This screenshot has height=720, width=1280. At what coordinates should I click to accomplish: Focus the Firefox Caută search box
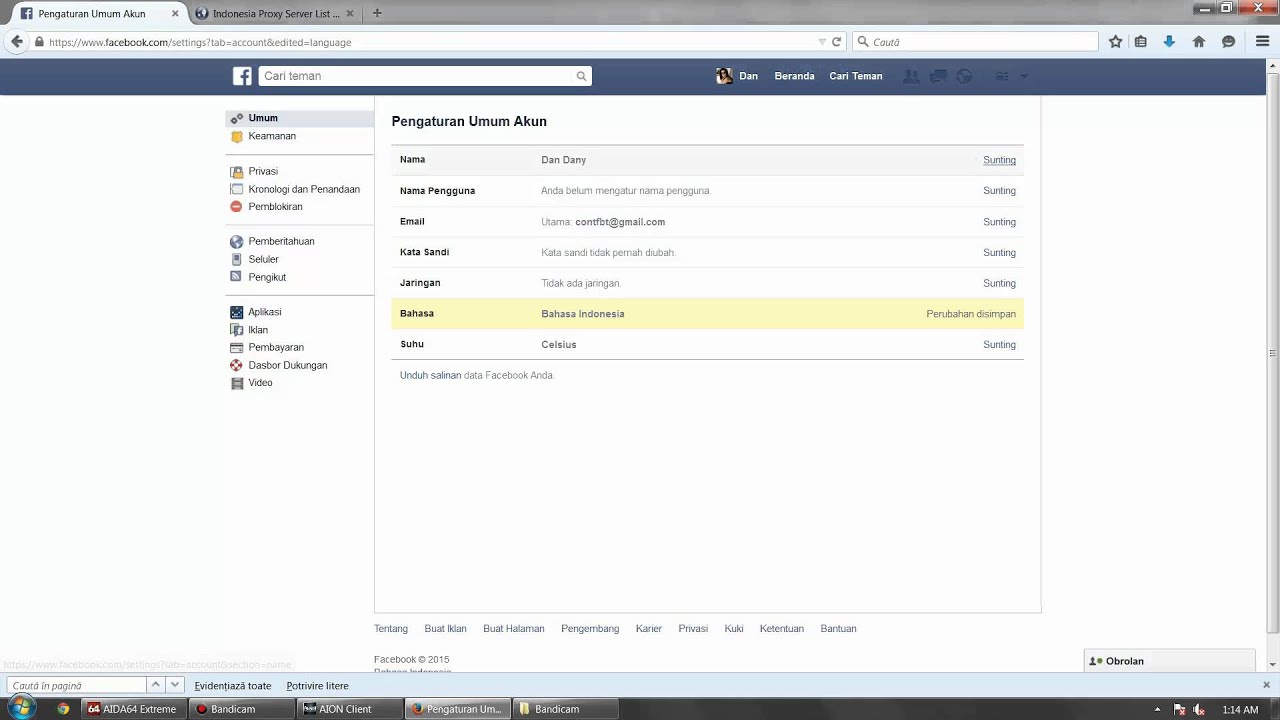[x=976, y=42]
